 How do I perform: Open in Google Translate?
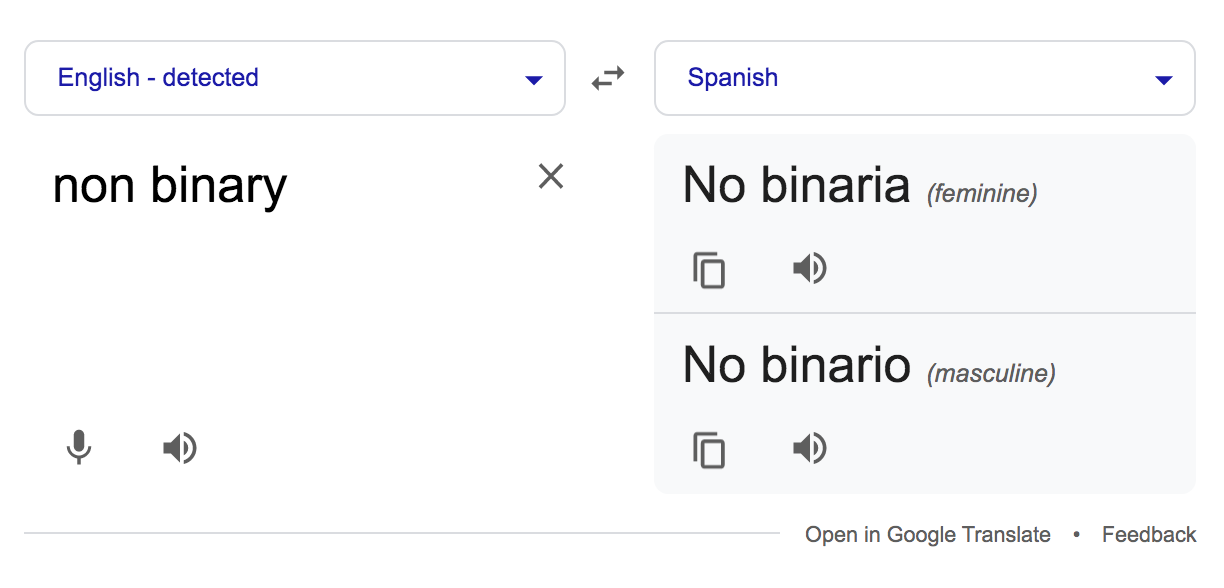(928, 535)
